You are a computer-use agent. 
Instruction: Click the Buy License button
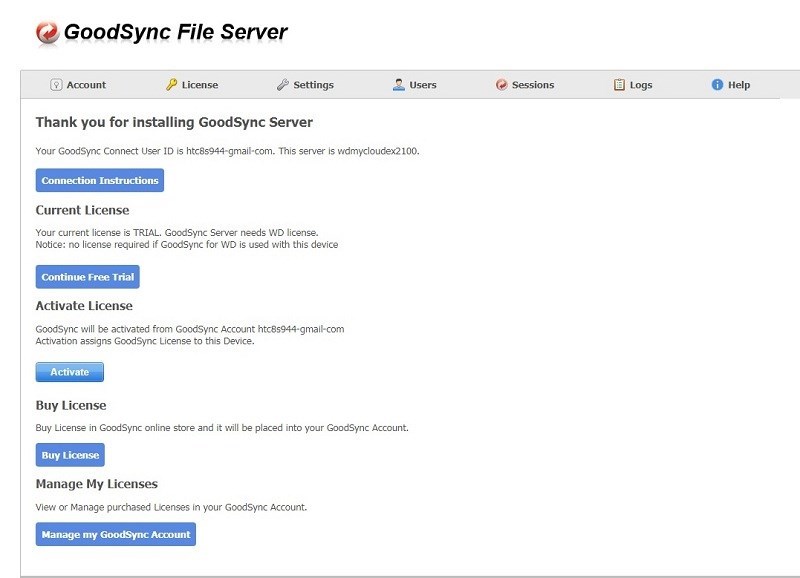(70, 454)
